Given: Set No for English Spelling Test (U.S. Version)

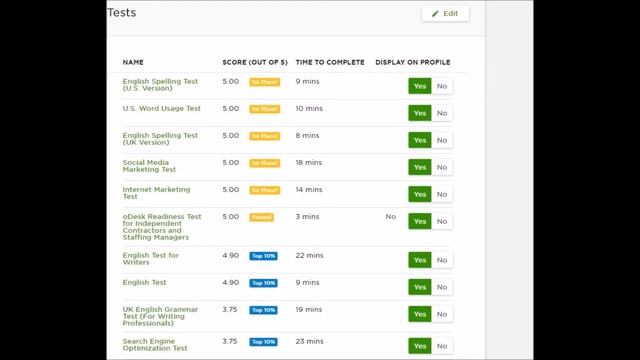Looking at the screenshot, I should [x=442, y=86].
